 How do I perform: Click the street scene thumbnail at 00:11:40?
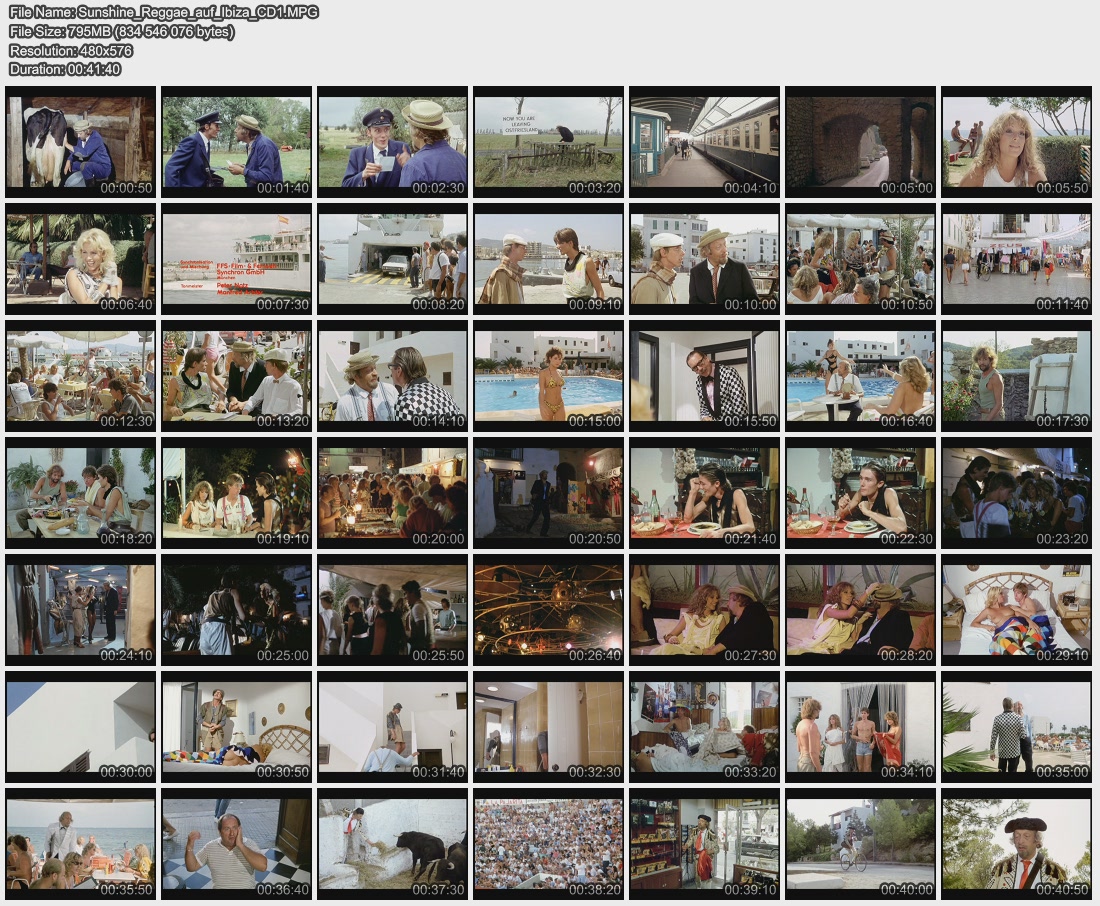click(1016, 259)
